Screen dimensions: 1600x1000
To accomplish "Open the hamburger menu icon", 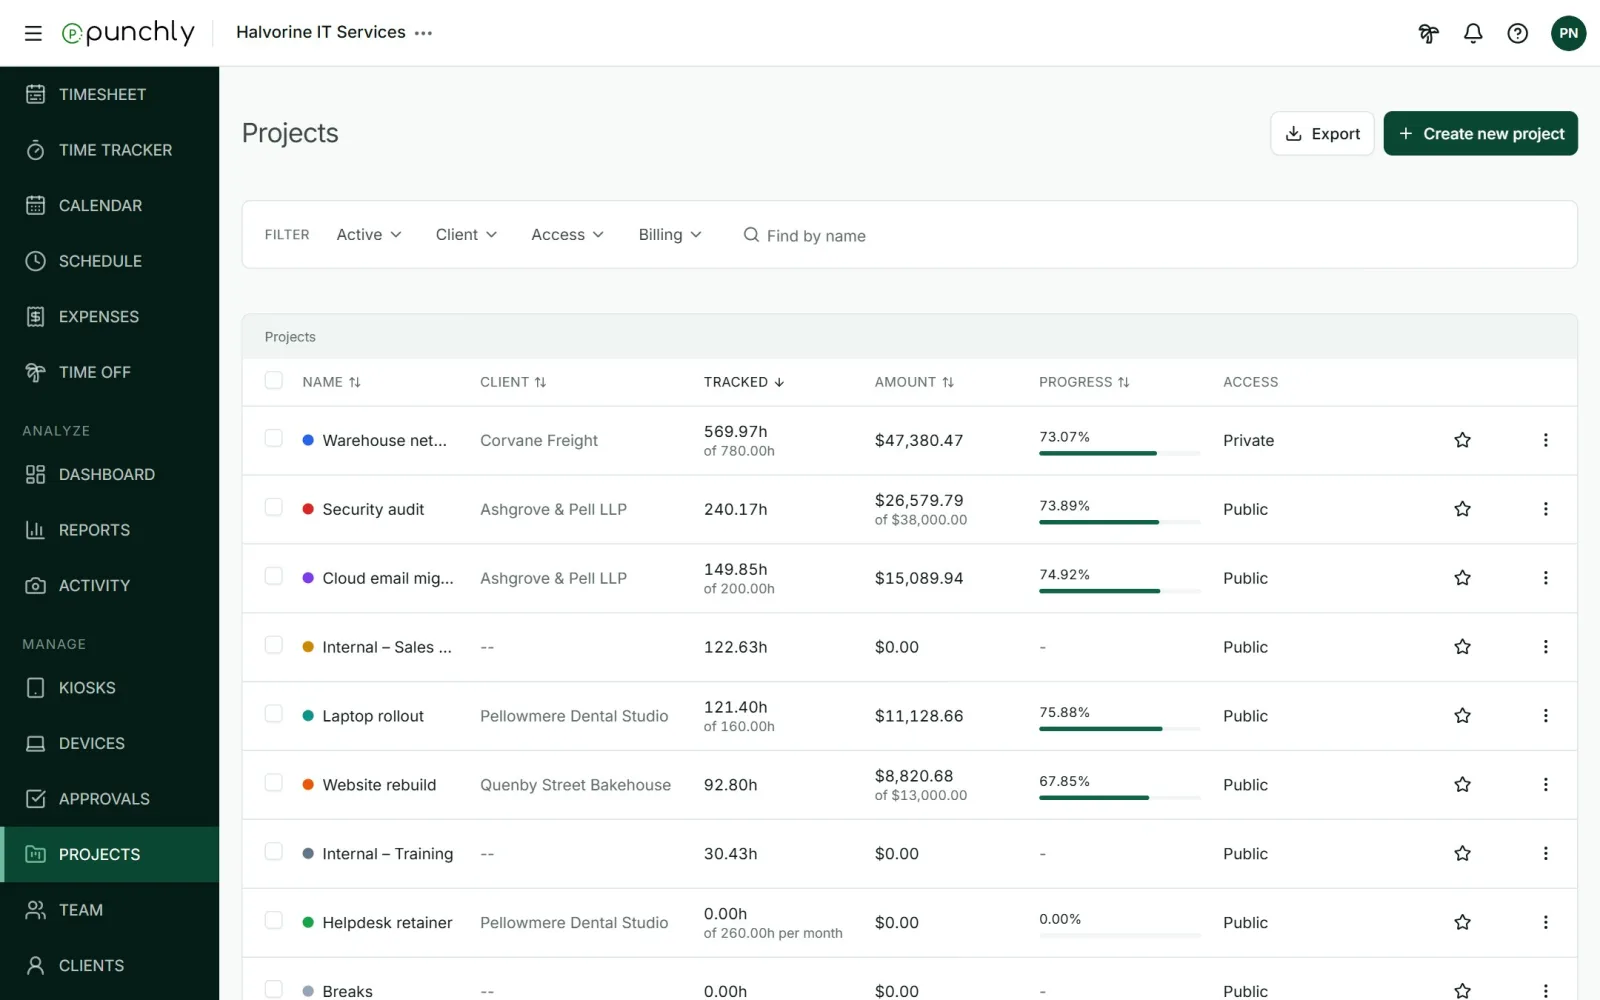I will [33, 33].
